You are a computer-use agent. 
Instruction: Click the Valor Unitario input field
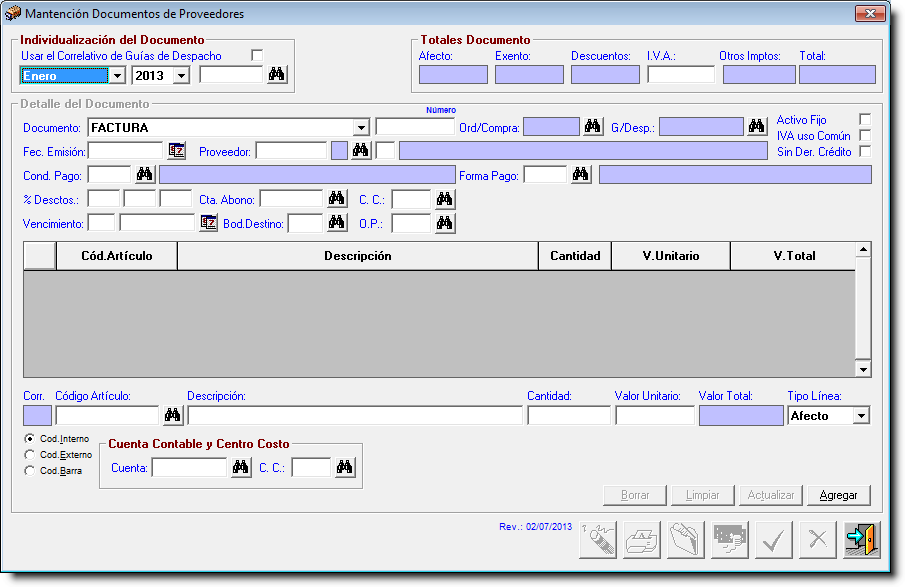(x=655, y=415)
